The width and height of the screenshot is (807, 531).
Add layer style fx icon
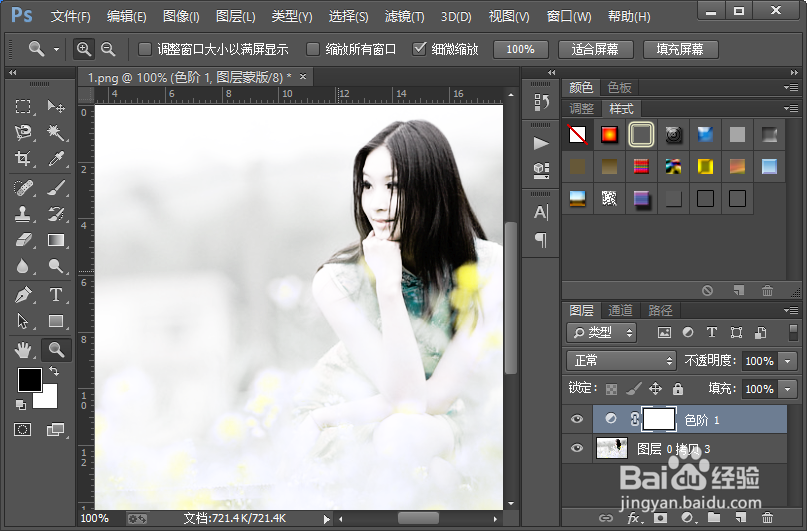[x=634, y=518]
